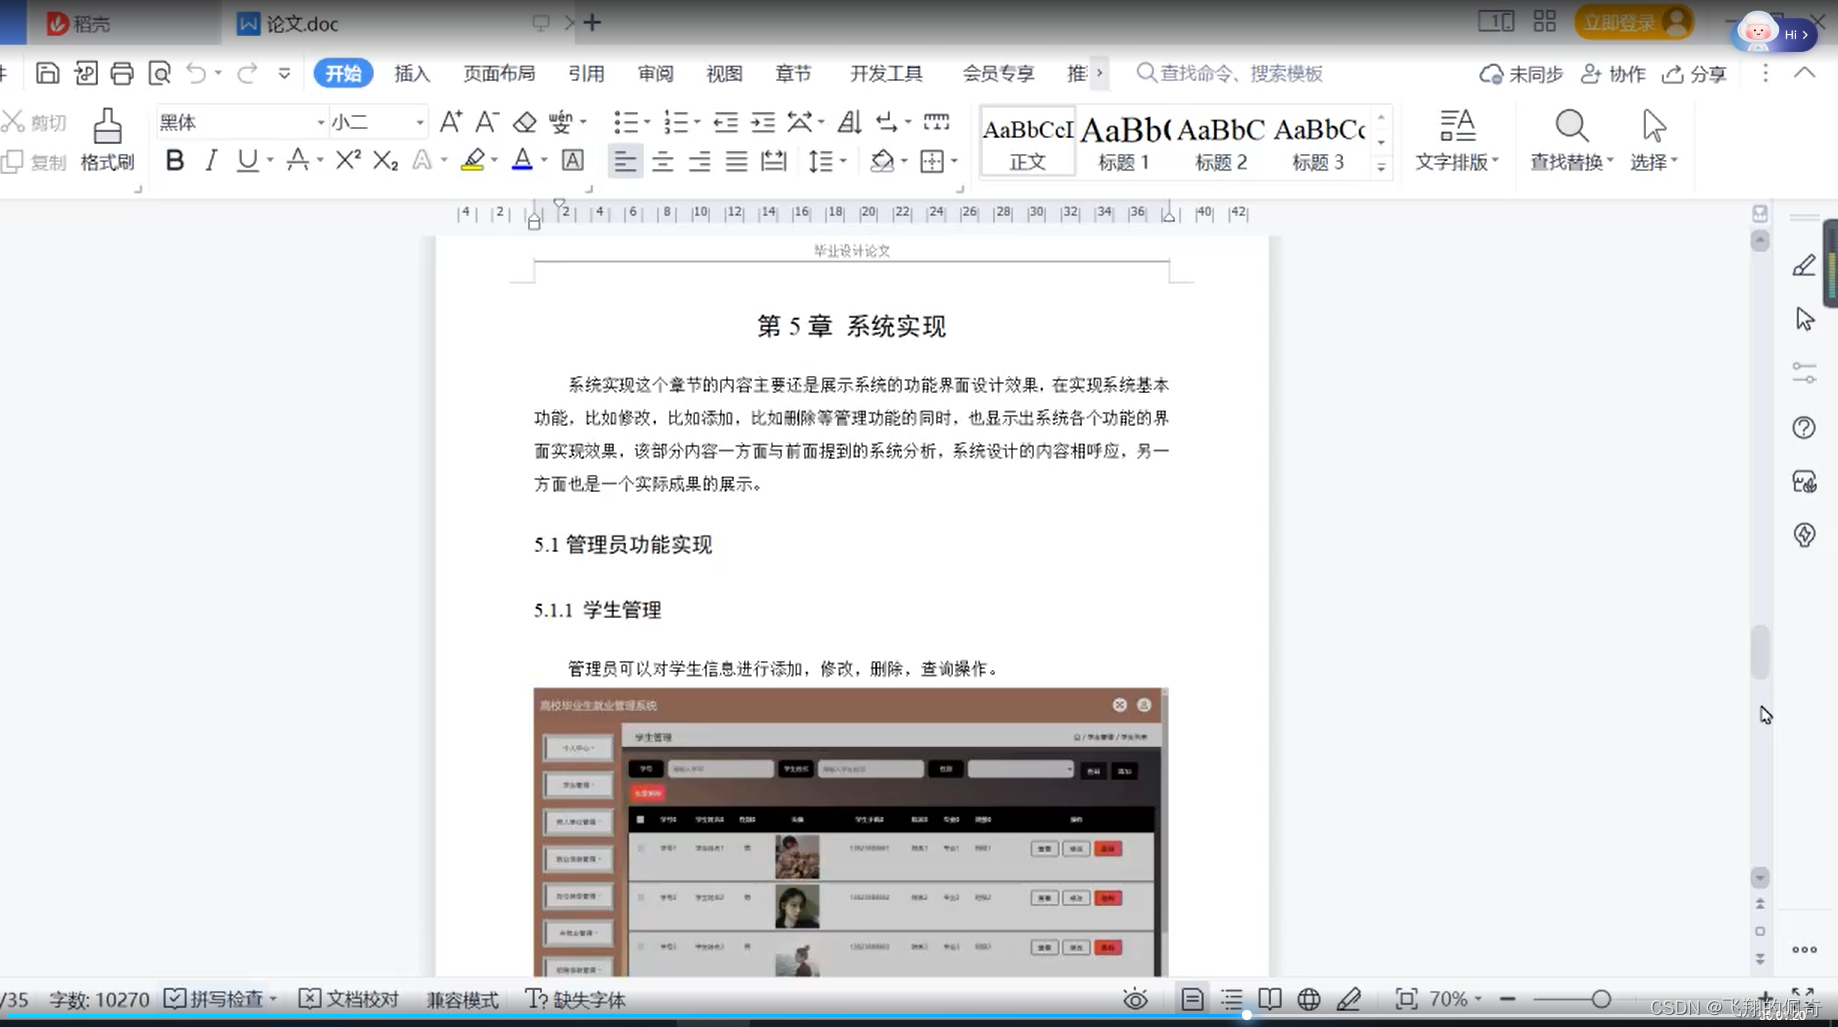Open the Insert ribbon tab
Image resolution: width=1838 pixels, height=1027 pixels.
(412, 74)
